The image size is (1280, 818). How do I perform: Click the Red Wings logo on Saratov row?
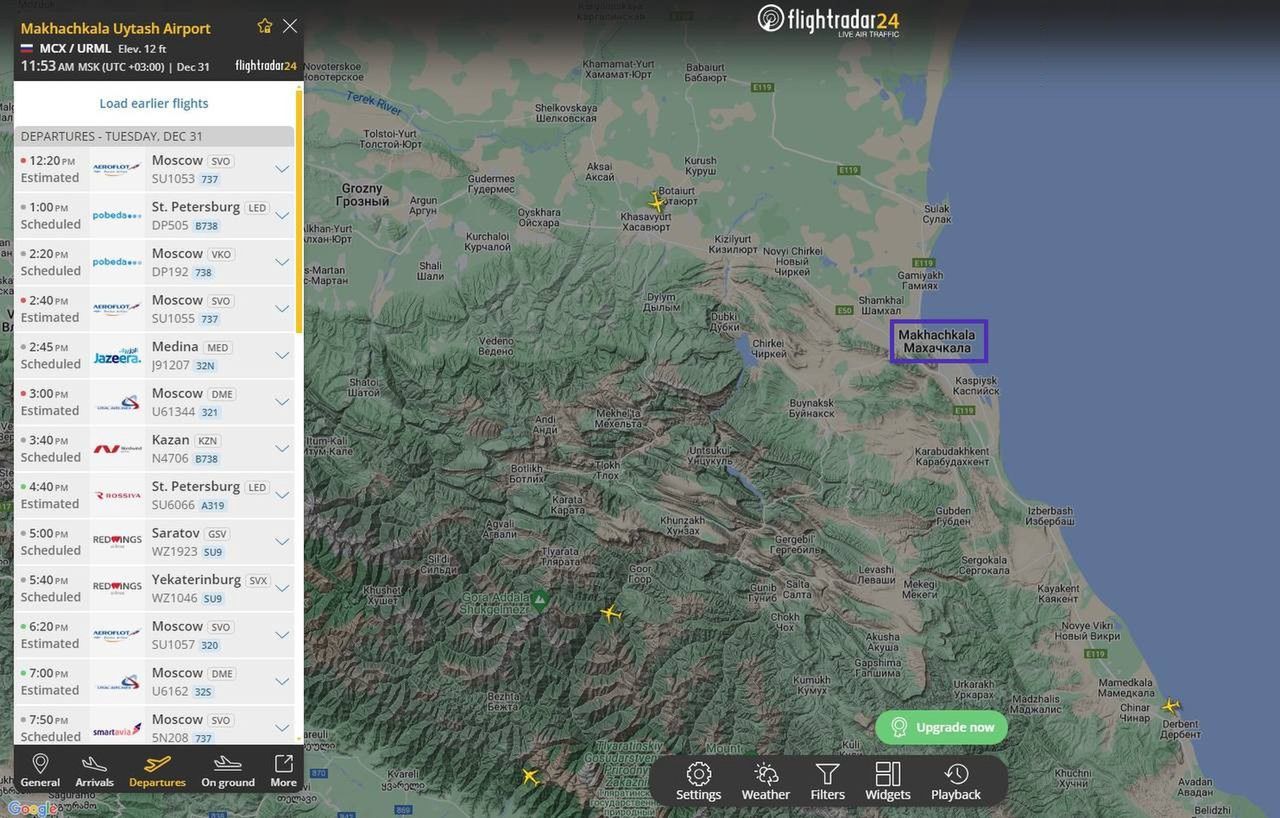coord(117,542)
